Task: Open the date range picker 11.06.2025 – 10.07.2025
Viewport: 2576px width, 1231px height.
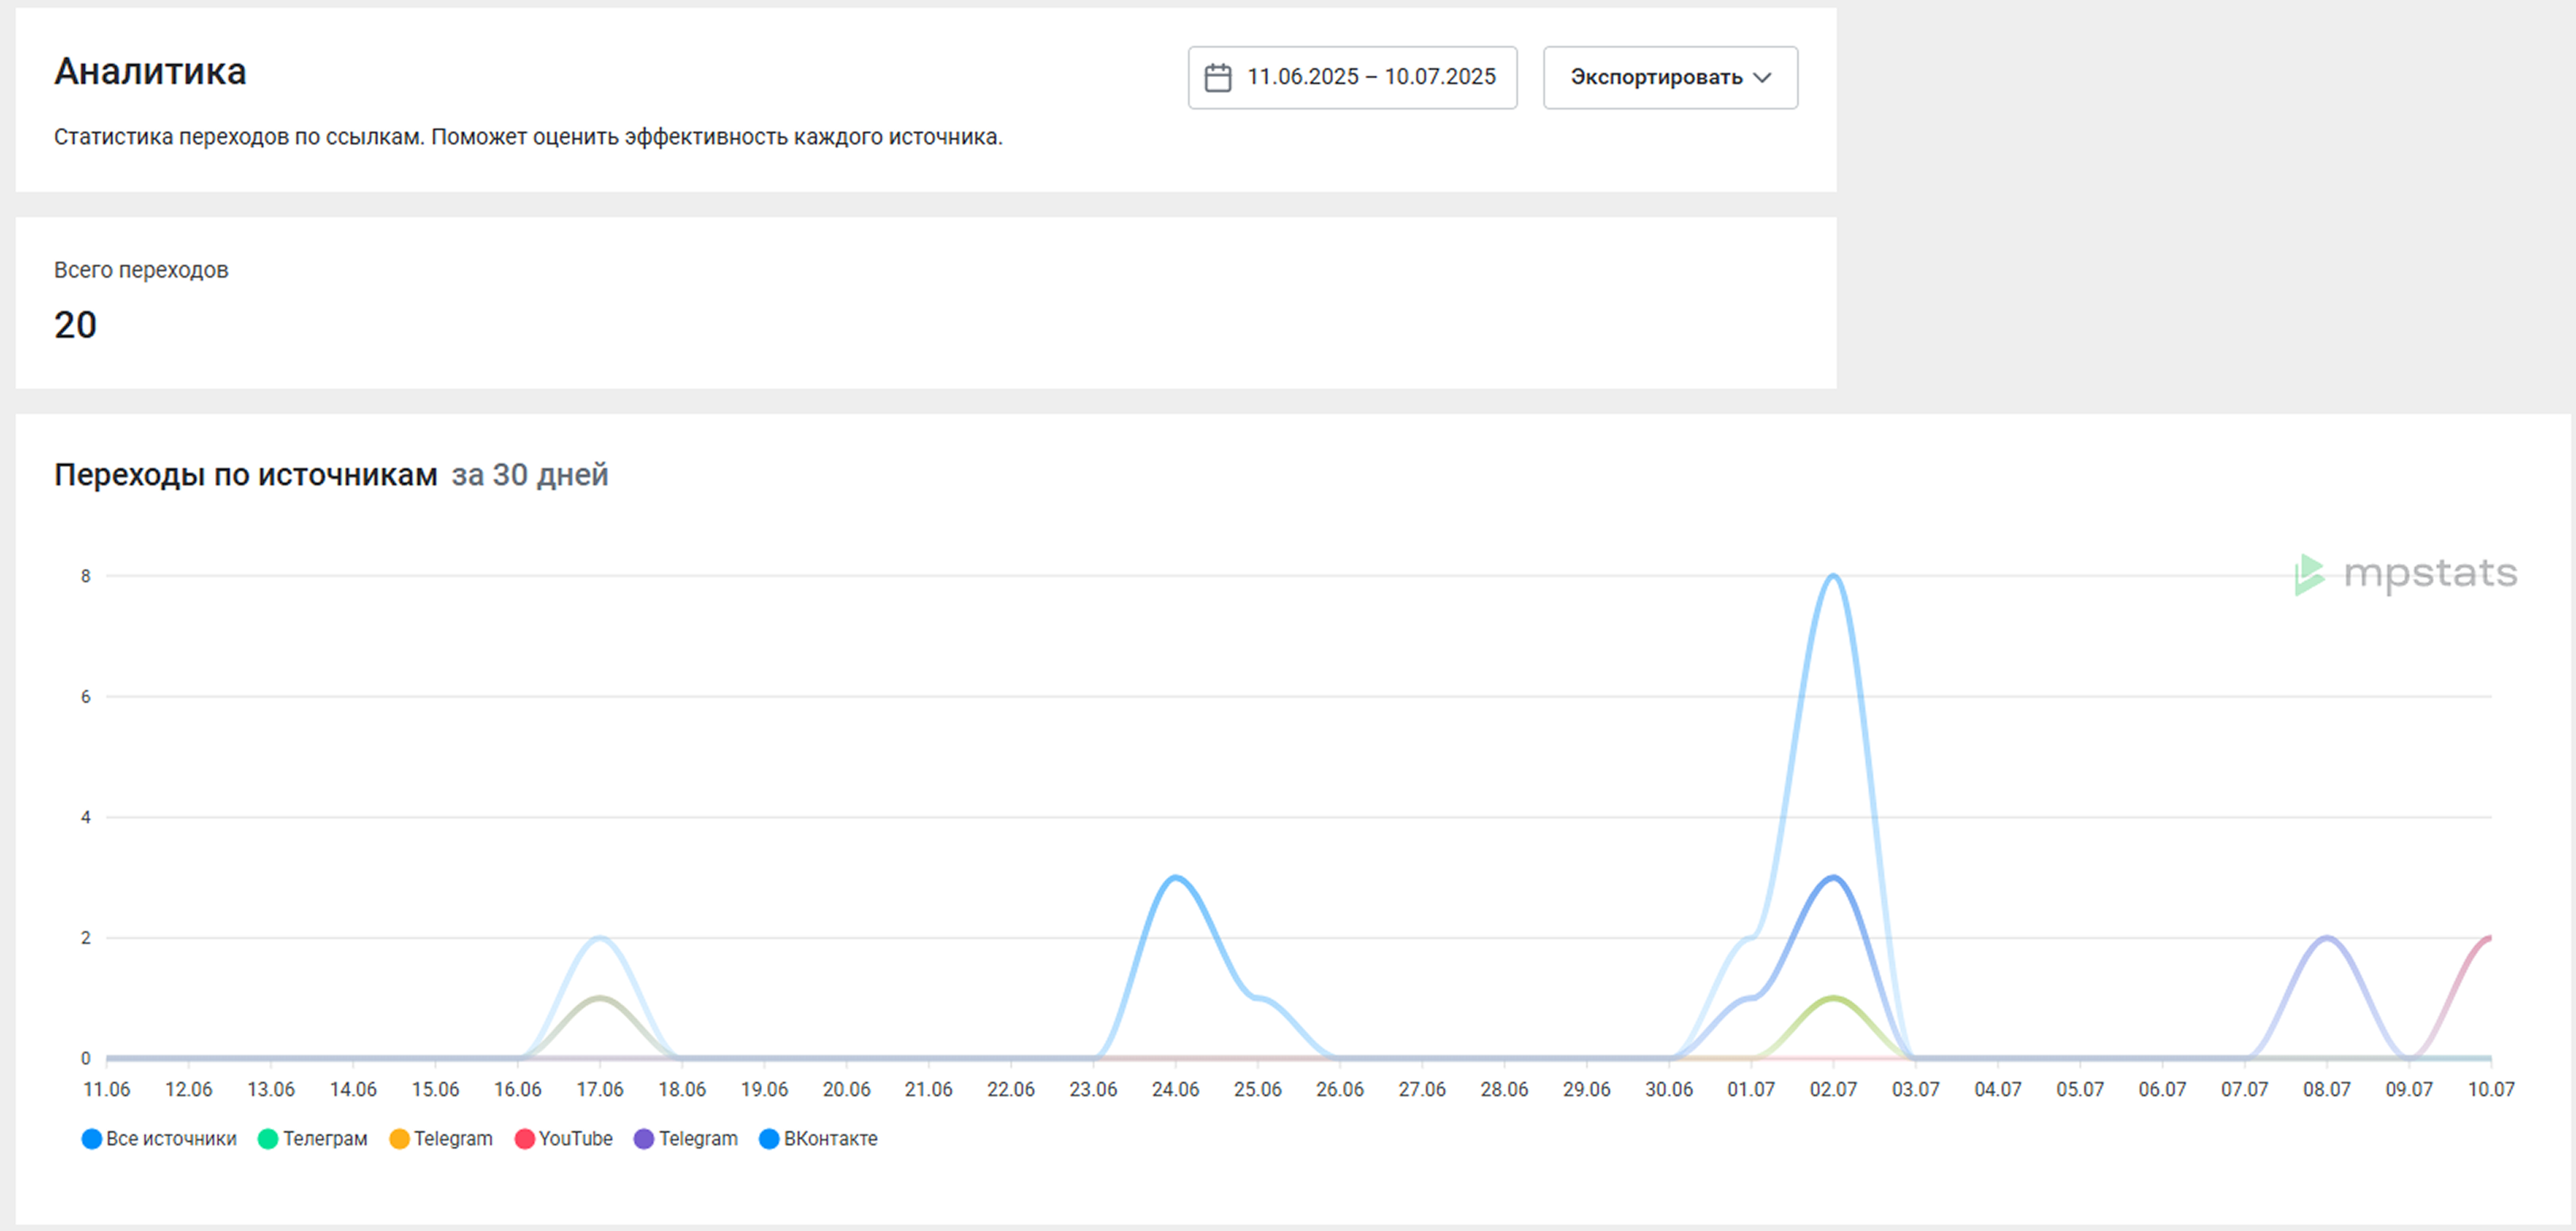Action: click(x=1352, y=77)
